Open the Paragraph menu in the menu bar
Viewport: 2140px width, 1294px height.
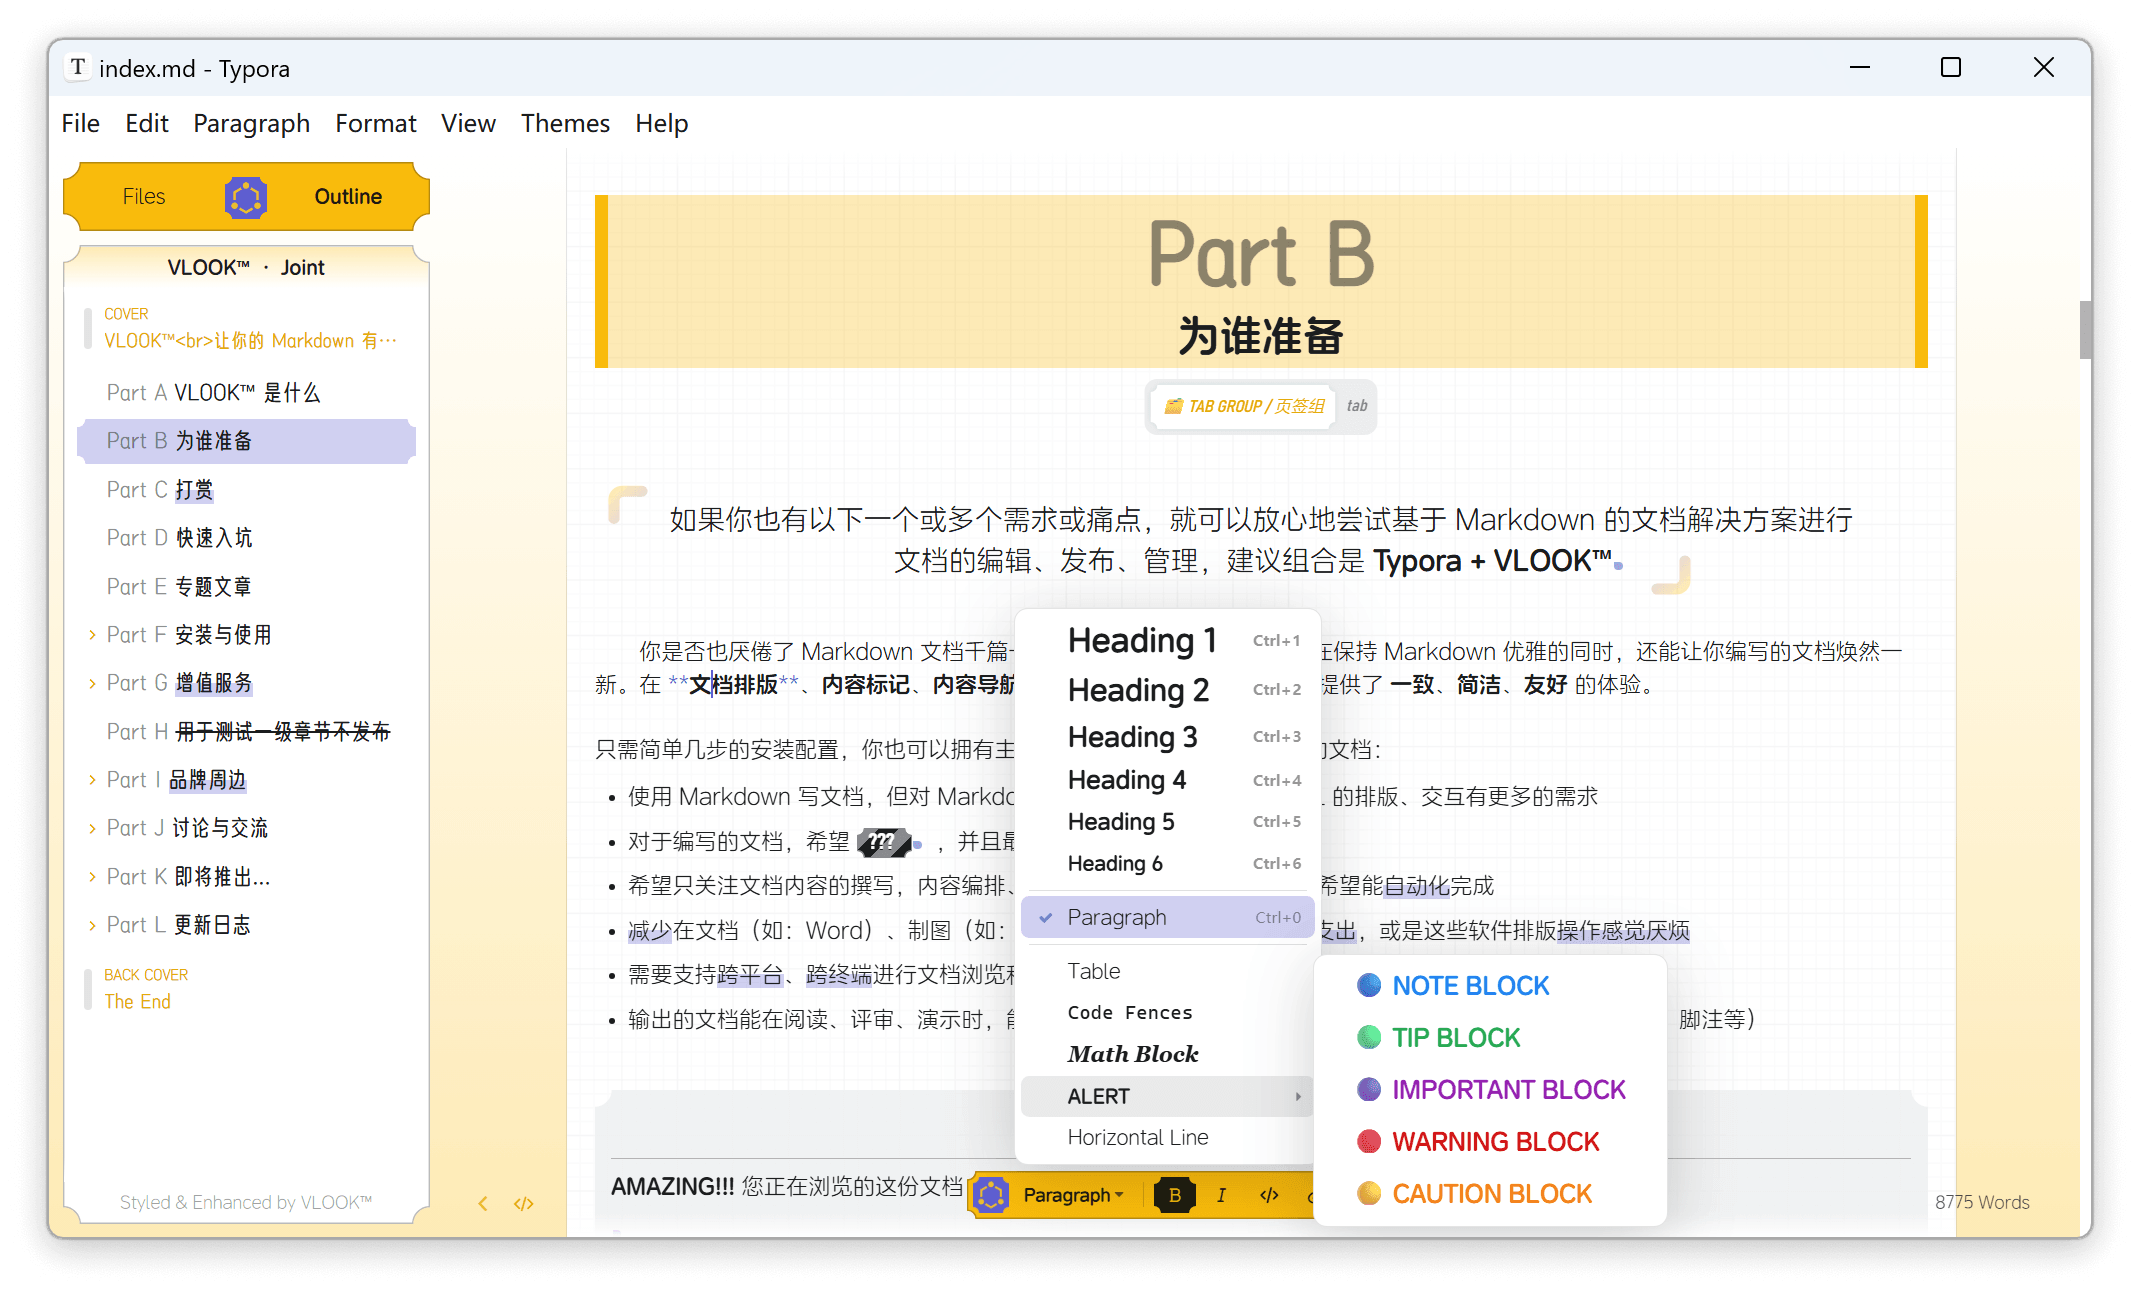point(252,123)
